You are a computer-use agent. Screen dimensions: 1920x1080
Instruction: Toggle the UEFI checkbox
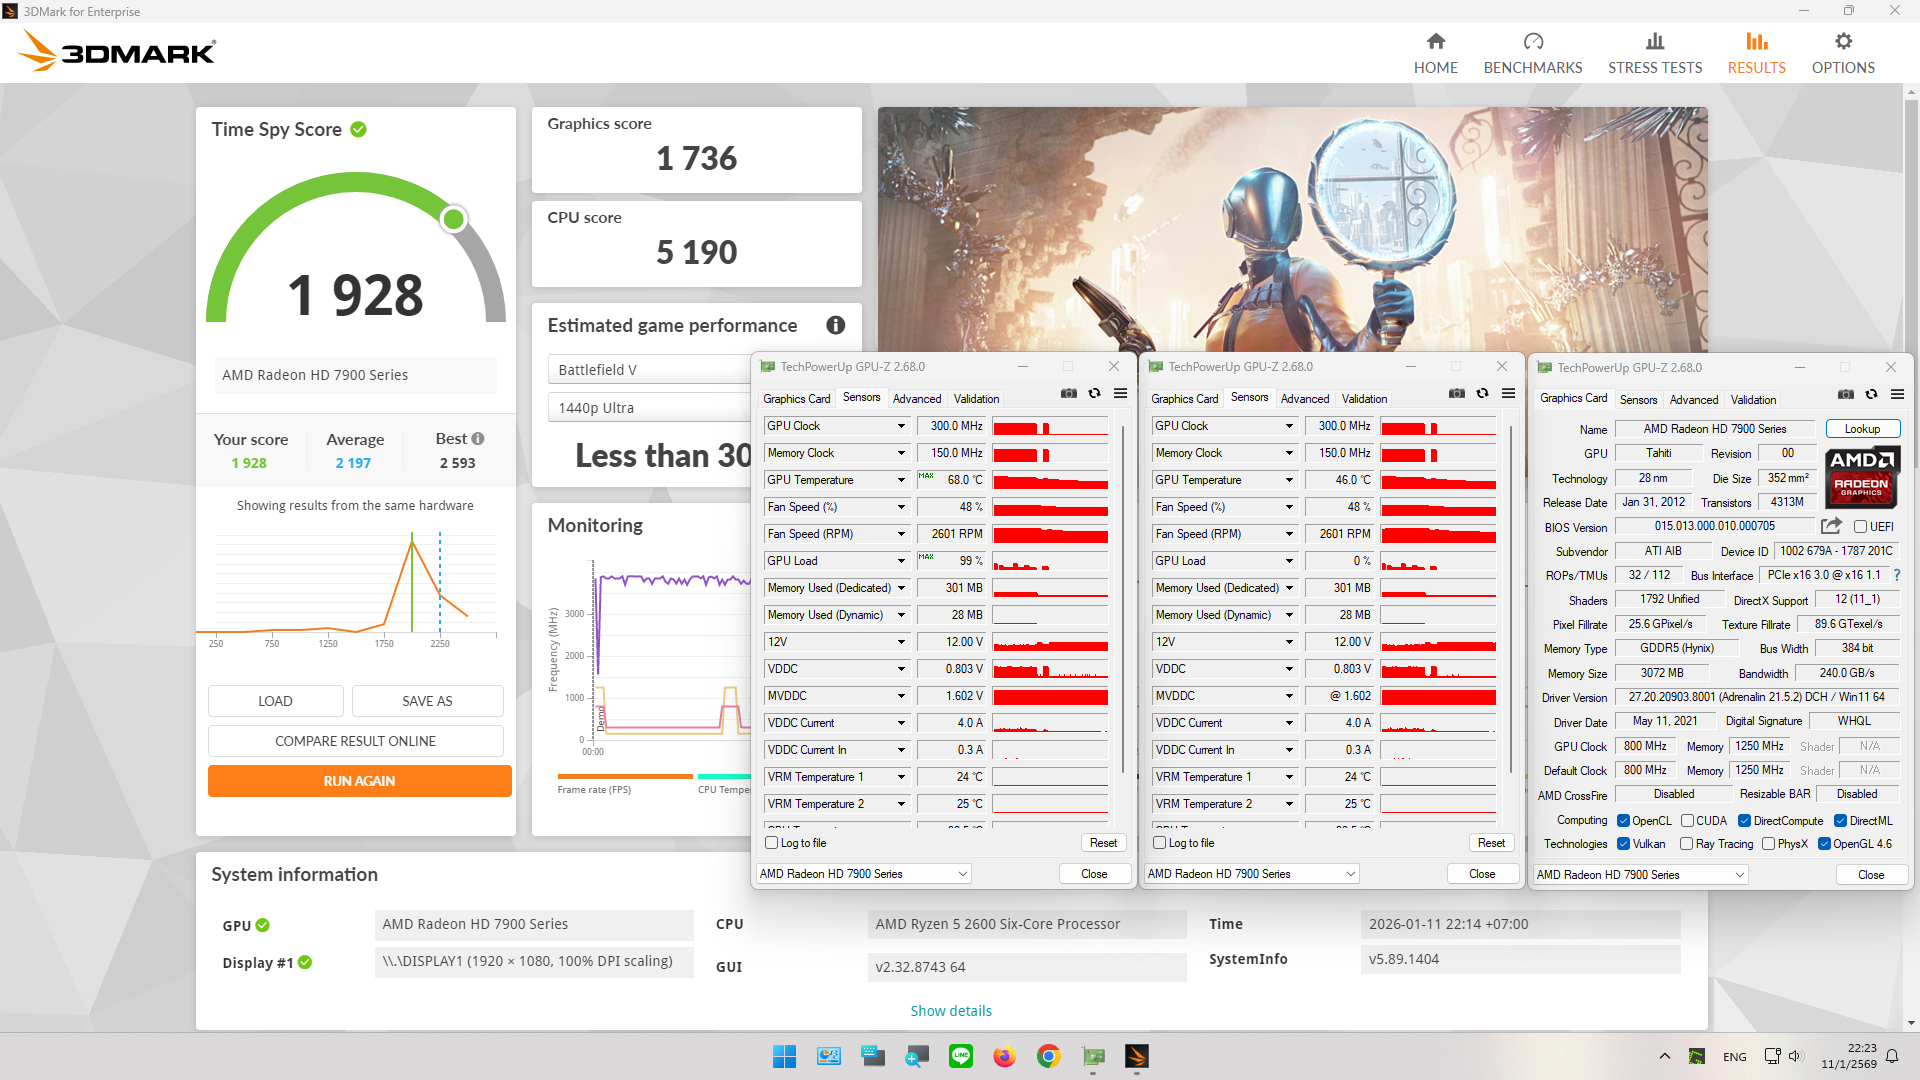click(1860, 527)
